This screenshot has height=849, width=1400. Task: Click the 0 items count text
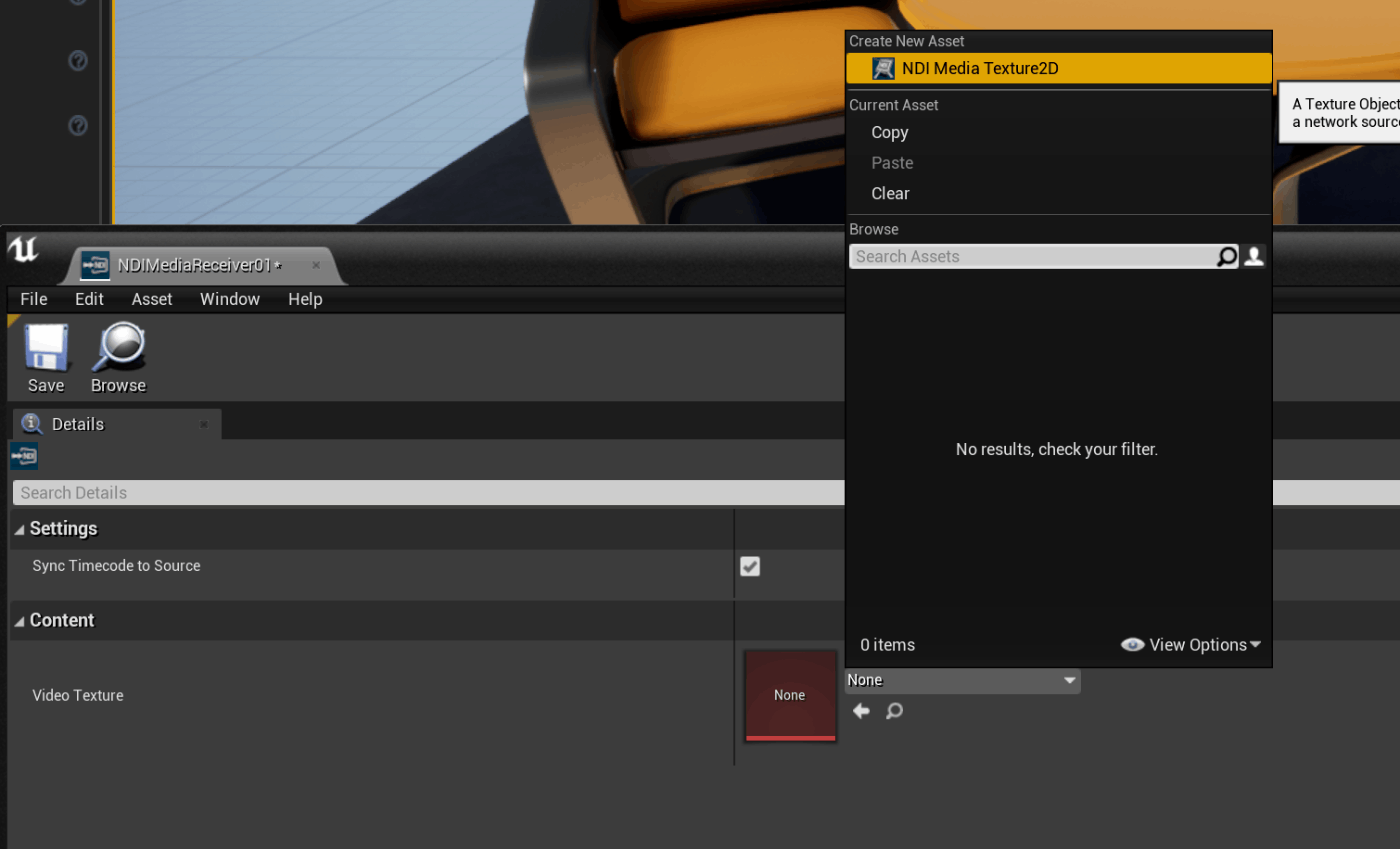click(x=887, y=645)
